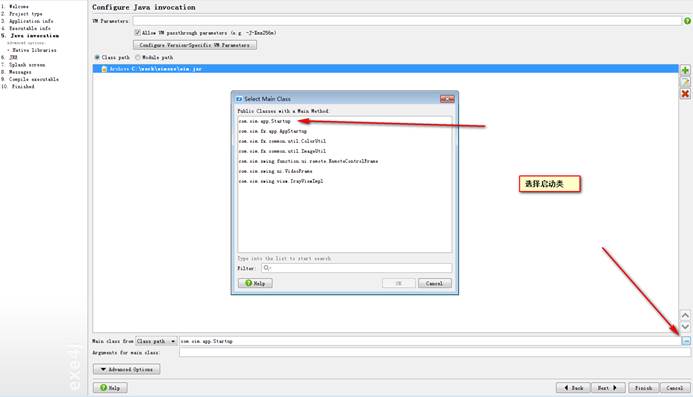Screen dimensions: 693x397
Task: Click the green help icon beside VM Parameters
Action: click(687, 21)
